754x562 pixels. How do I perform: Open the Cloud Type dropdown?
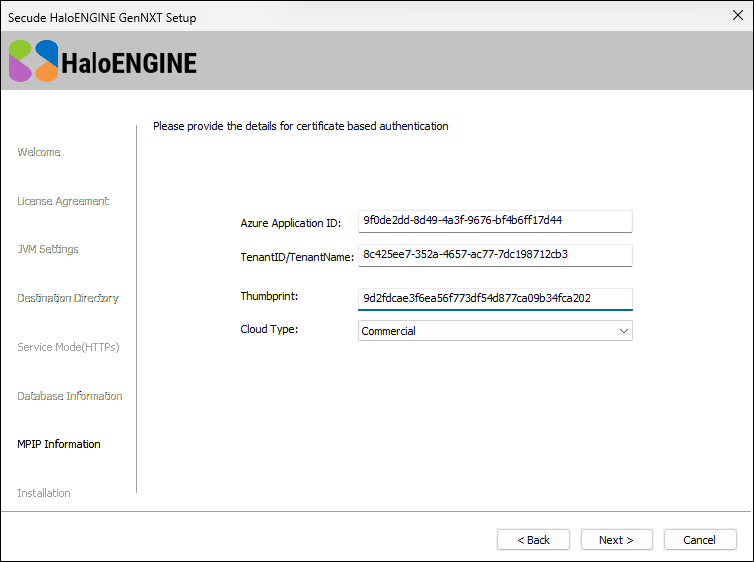click(x=495, y=331)
